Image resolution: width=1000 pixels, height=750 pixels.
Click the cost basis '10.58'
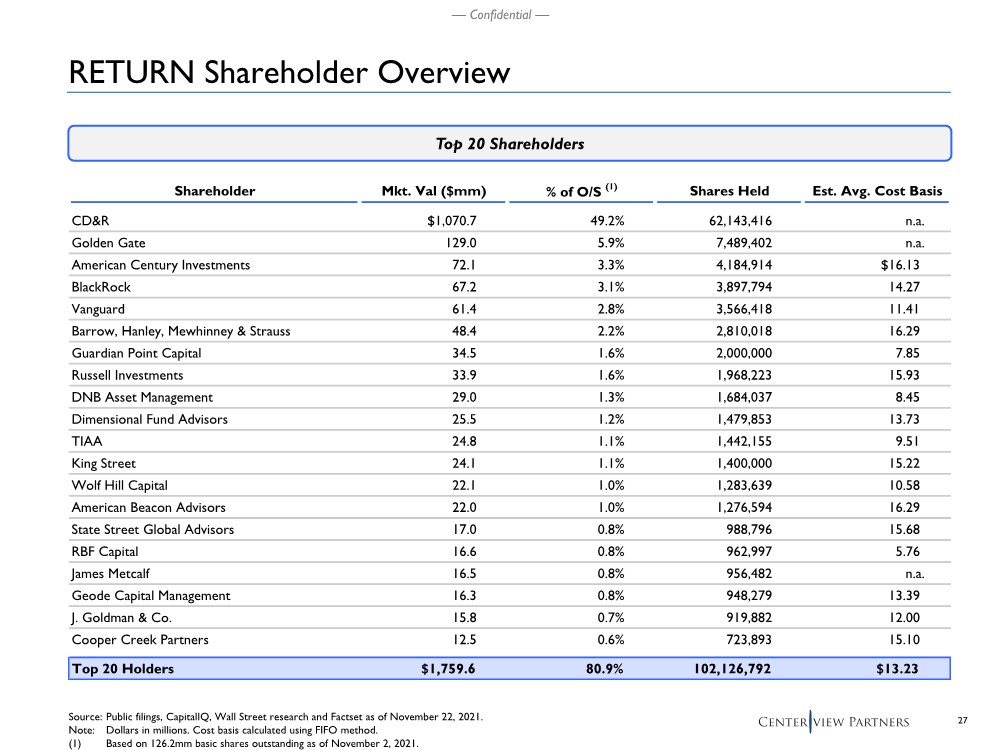(x=904, y=485)
